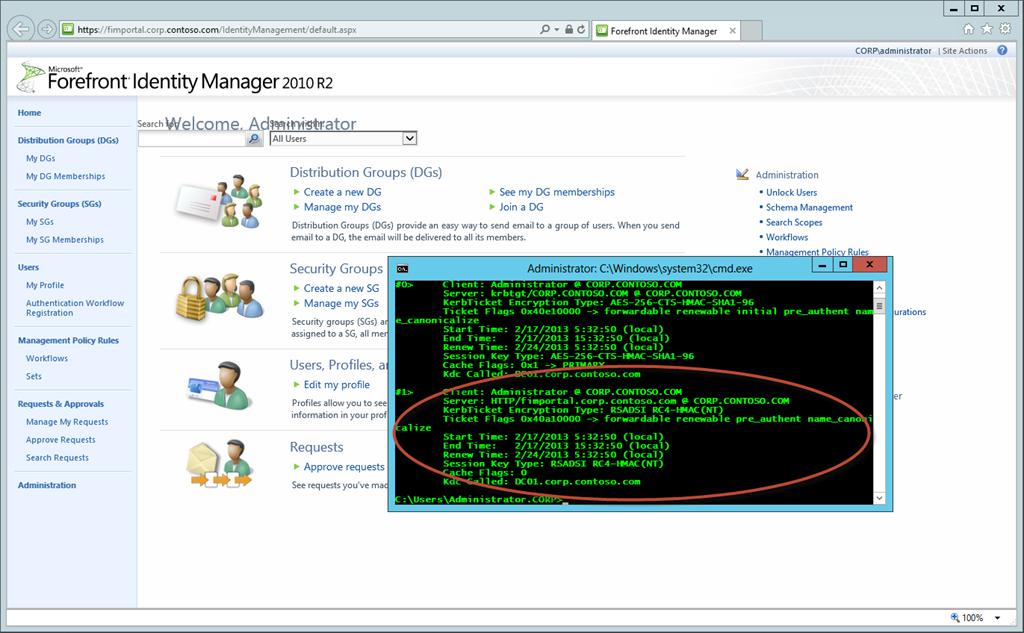Screen dimensions: 1024x633
Task: Click the site icon beside the URL
Action: click(x=67, y=29)
